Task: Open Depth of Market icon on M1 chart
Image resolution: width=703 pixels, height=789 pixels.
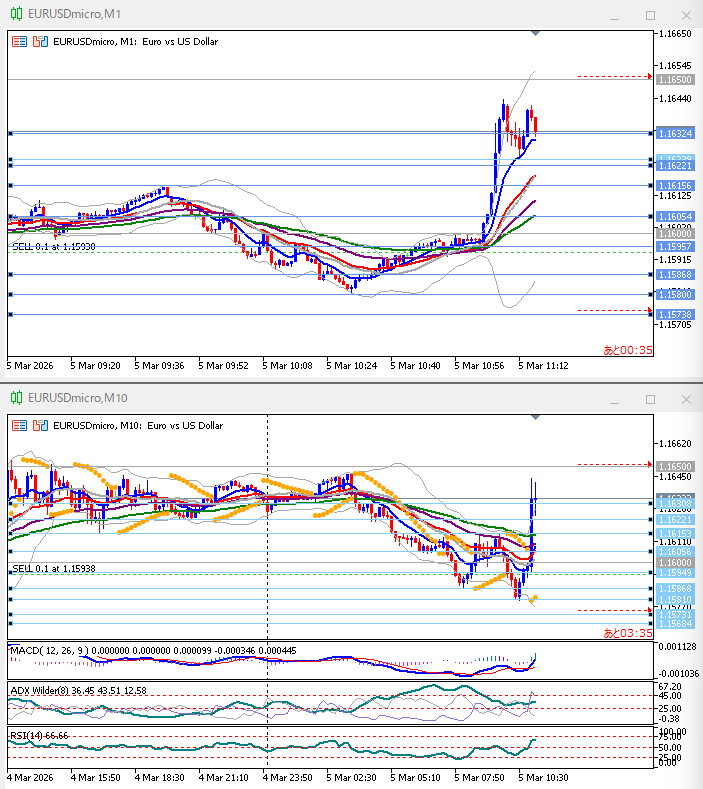Action: pos(40,42)
